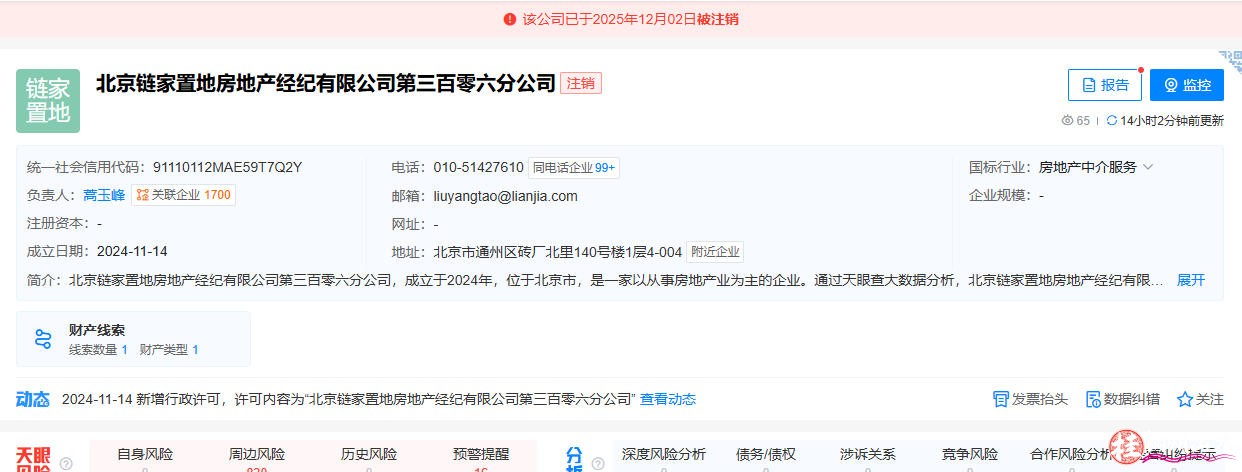The height and width of the screenshot is (472, 1242).
Task: Click the help icon next to 天眼风险
Action: [66, 463]
